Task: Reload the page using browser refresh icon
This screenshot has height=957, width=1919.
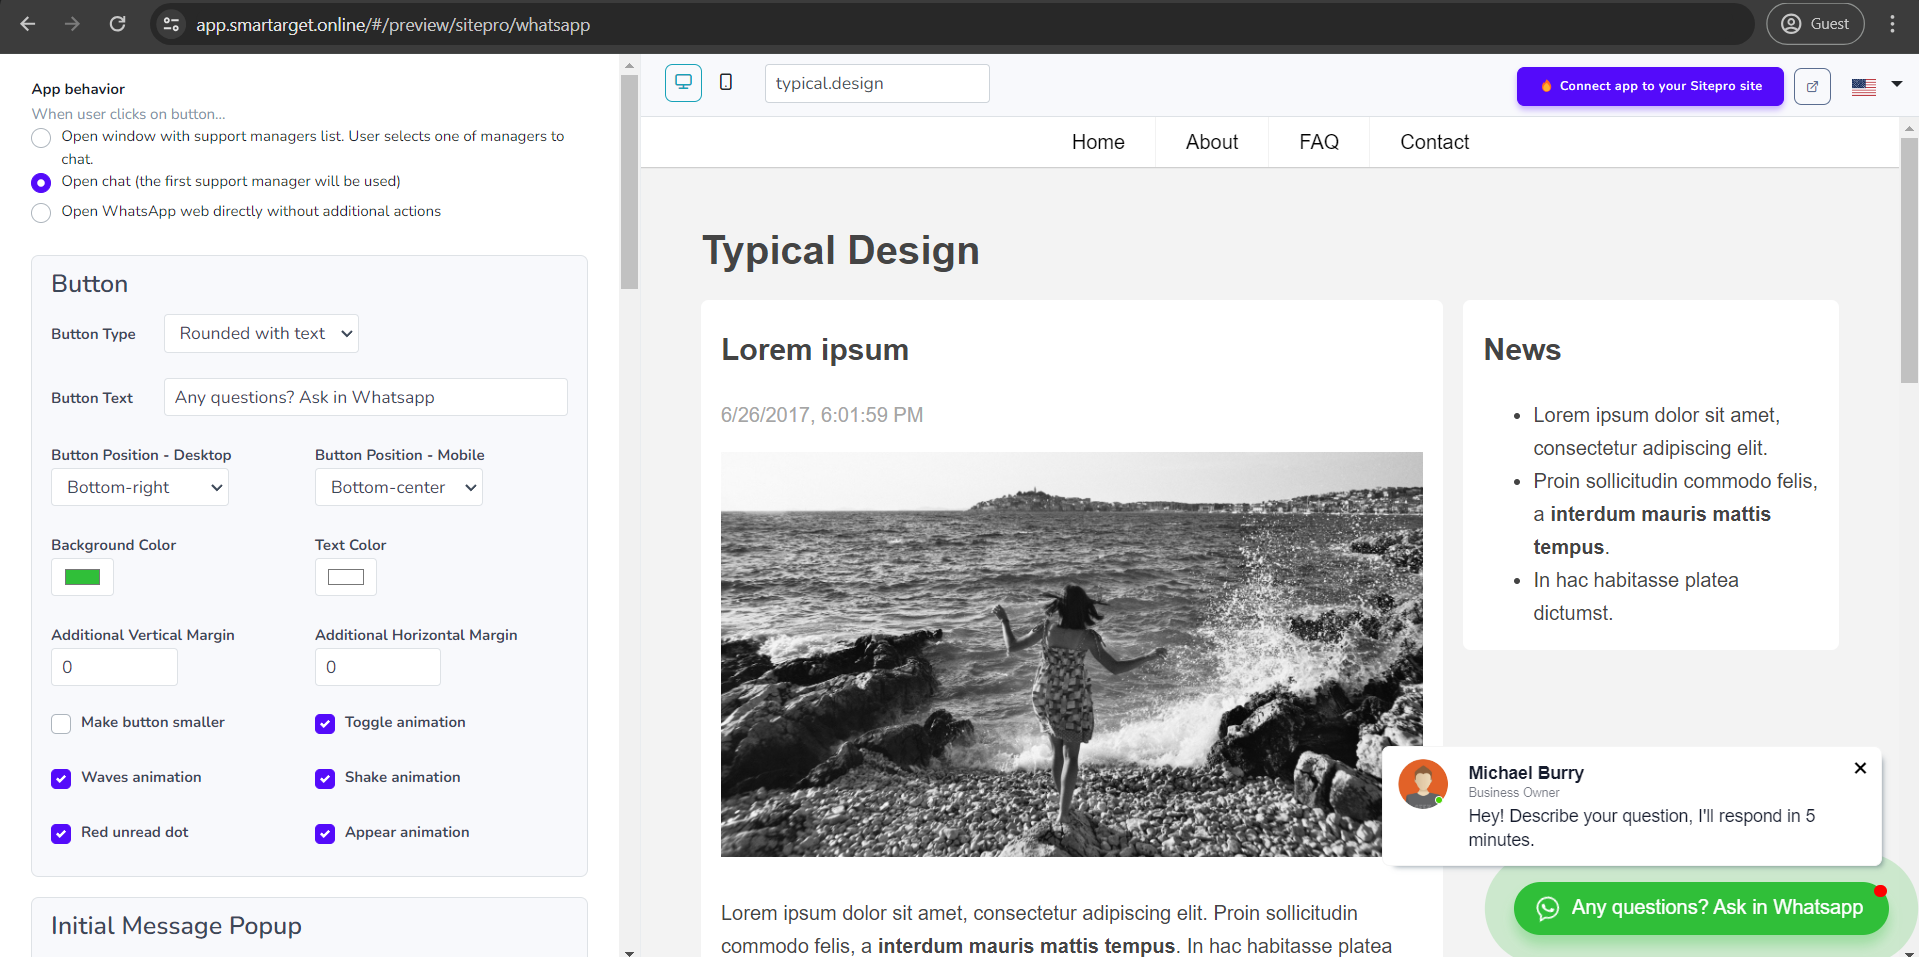Action: pyautogui.click(x=117, y=24)
